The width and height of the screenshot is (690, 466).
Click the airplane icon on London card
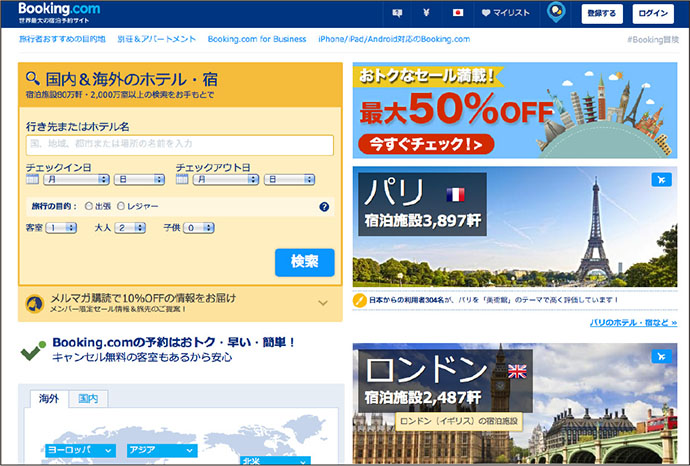tap(661, 356)
